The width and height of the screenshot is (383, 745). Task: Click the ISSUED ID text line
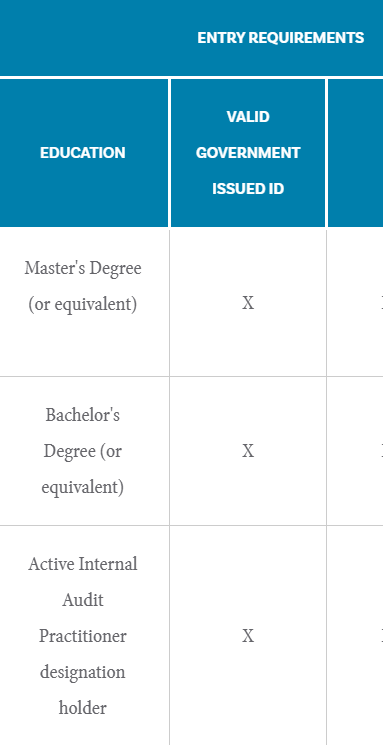(x=248, y=189)
